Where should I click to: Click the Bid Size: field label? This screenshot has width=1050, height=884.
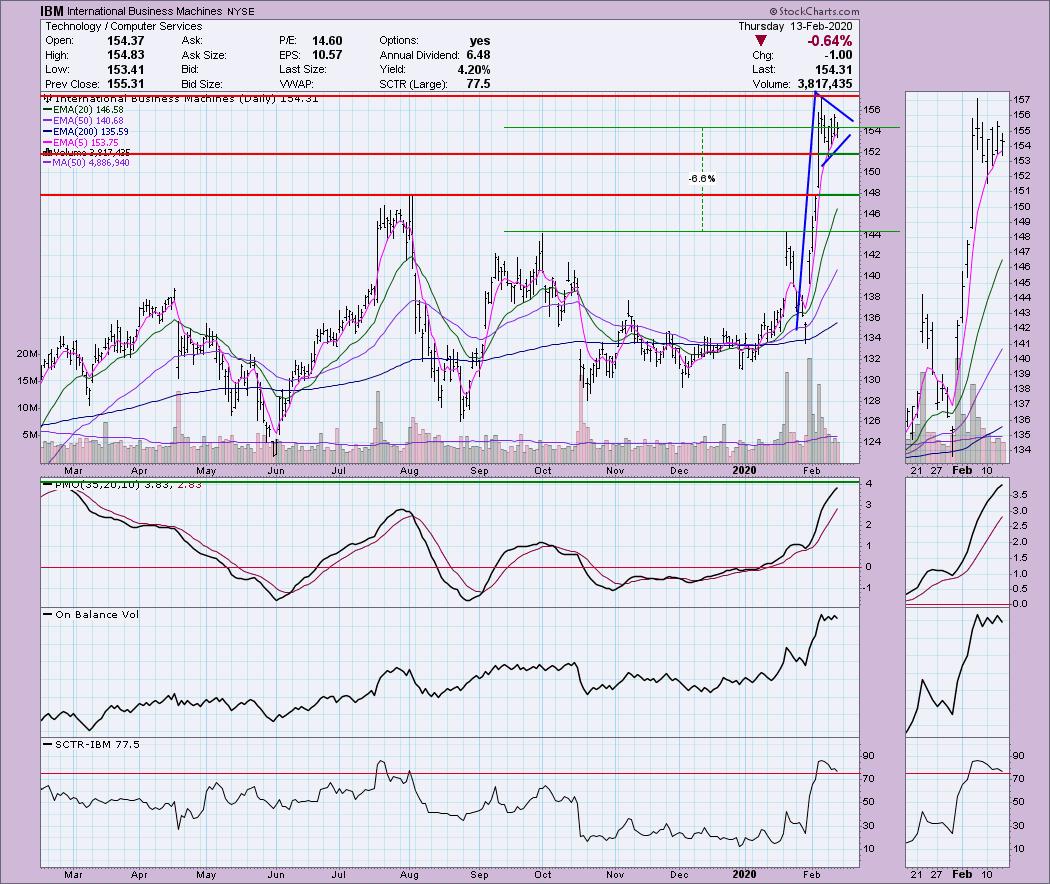pos(202,84)
